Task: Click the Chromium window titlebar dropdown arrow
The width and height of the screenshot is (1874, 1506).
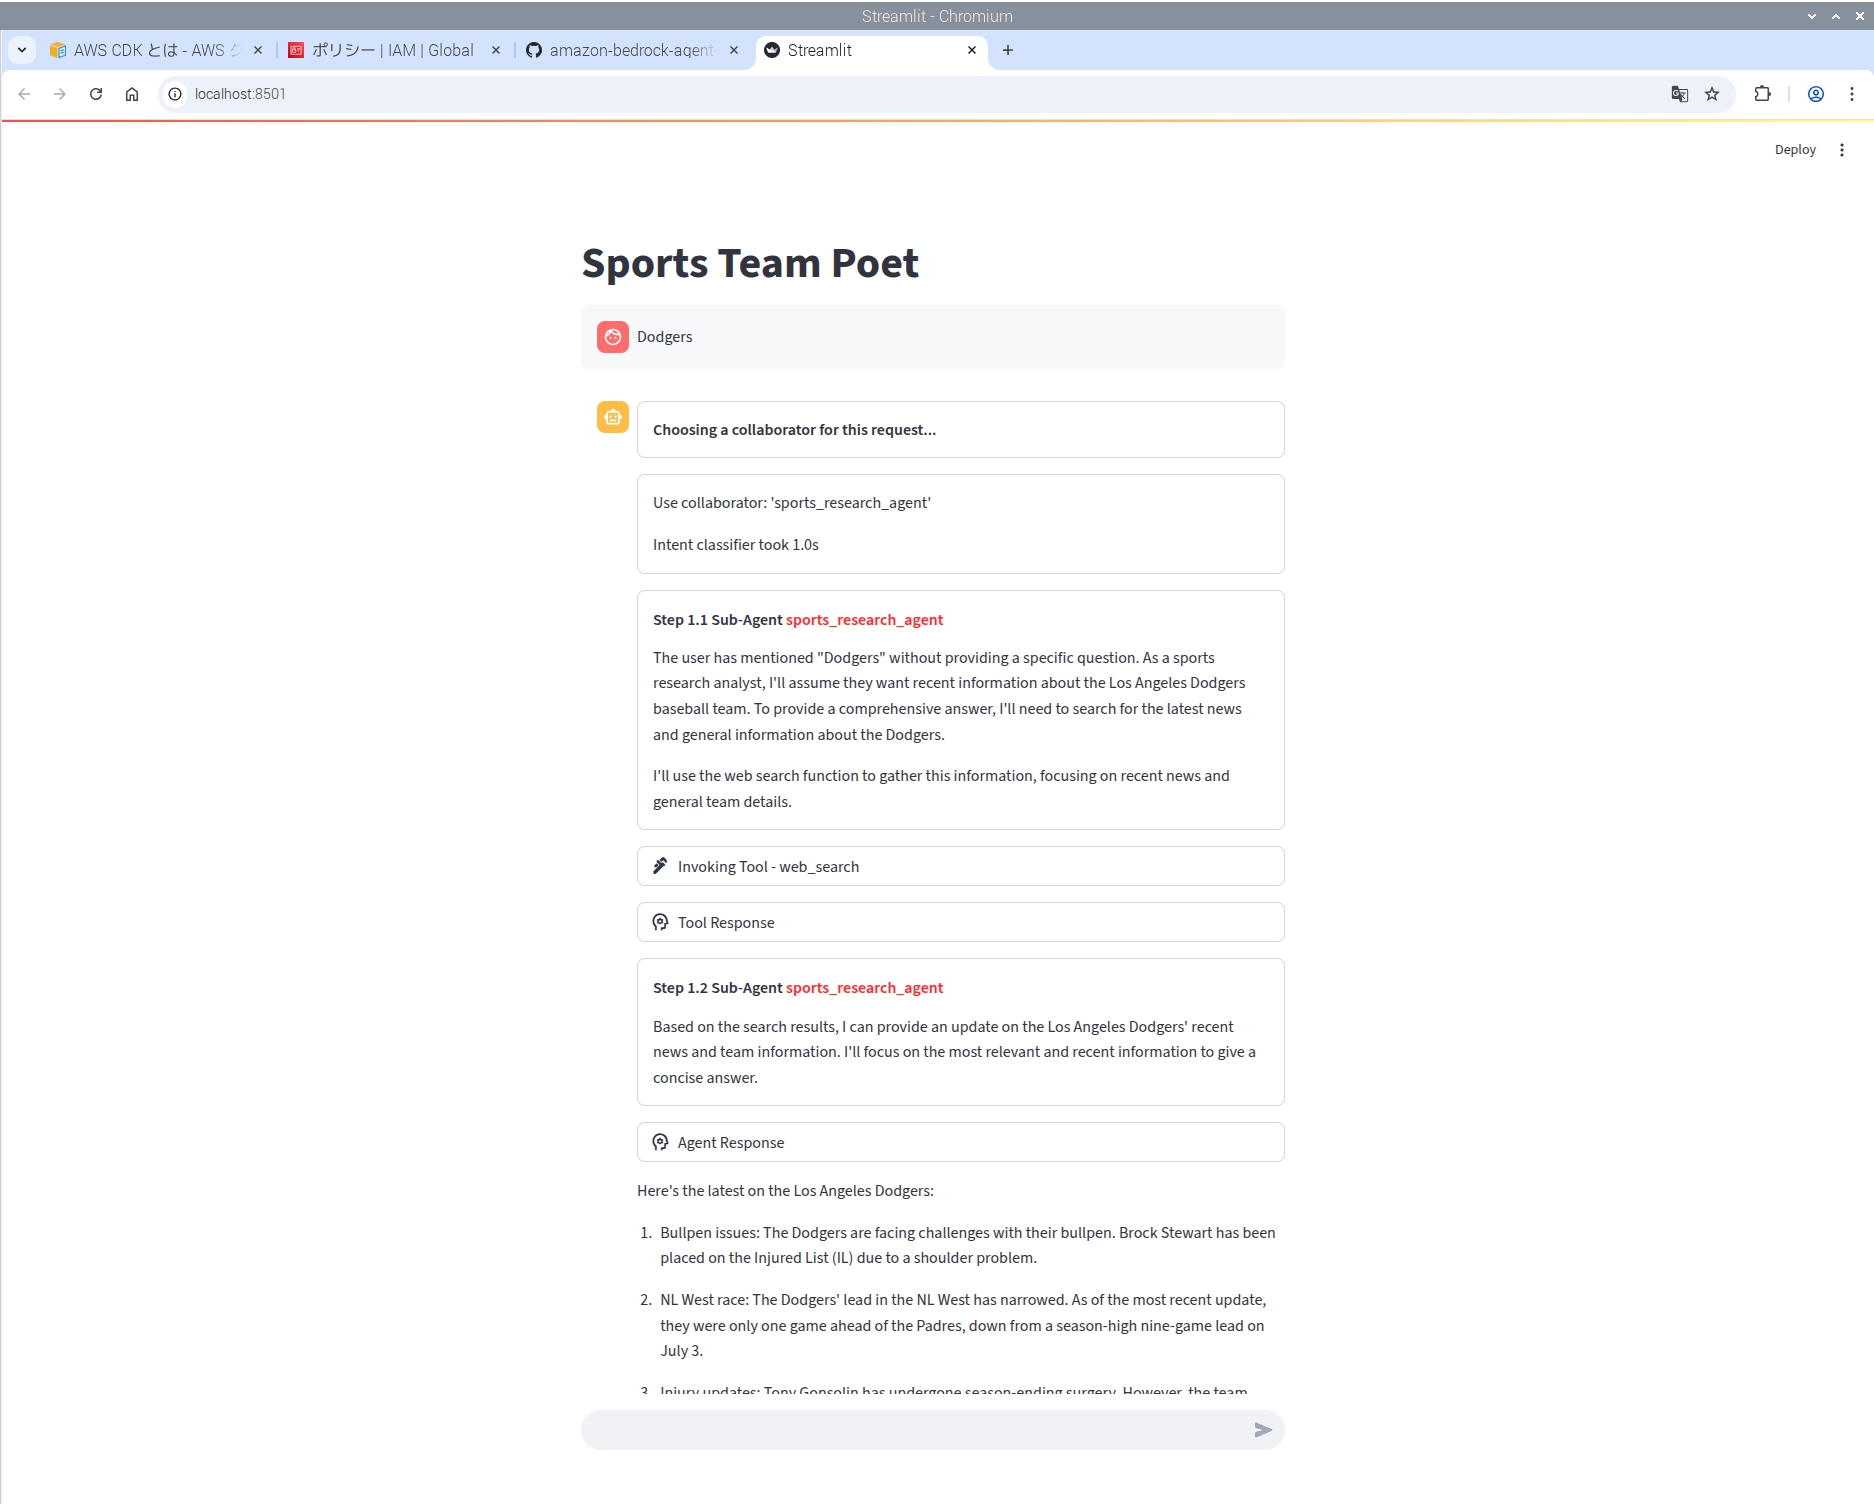Action: pos(1812,16)
